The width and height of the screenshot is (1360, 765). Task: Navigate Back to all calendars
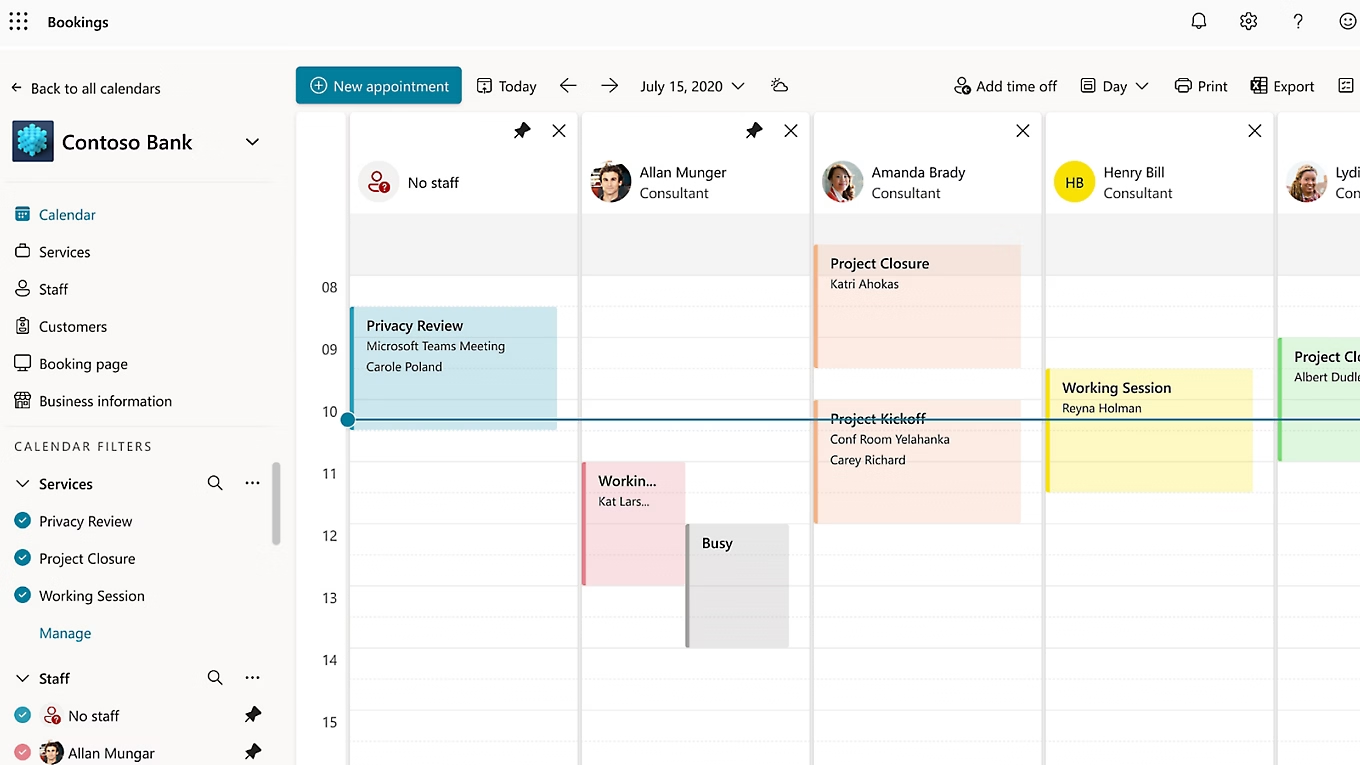point(87,88)
